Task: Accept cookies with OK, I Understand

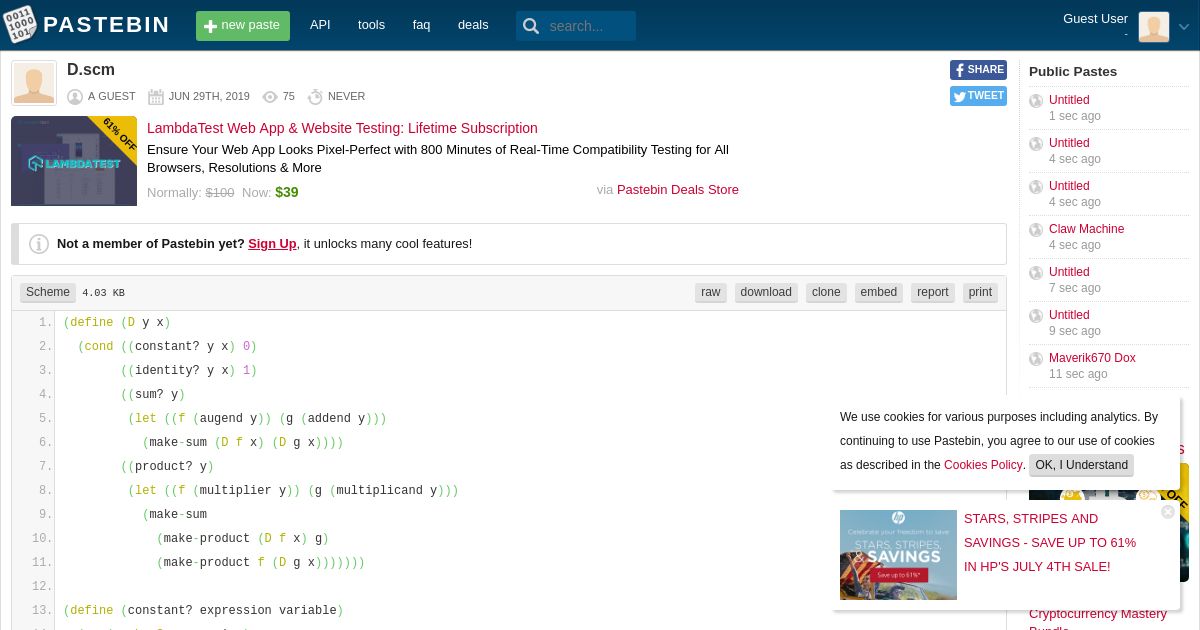Action: 1081,465
